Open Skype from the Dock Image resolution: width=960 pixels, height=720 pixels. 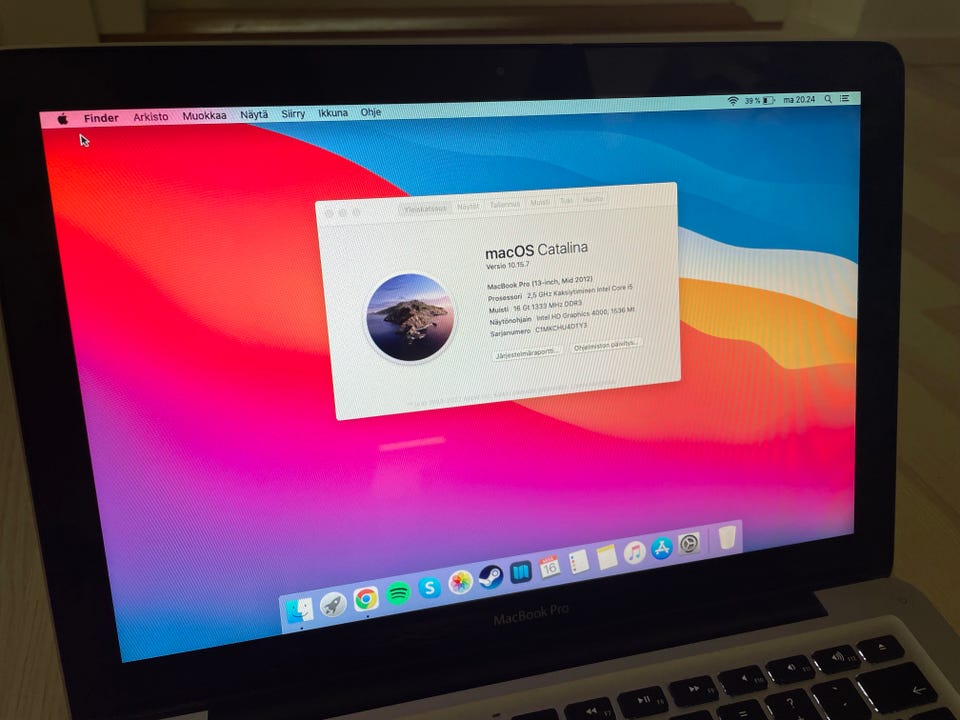[x=429, y=588]
